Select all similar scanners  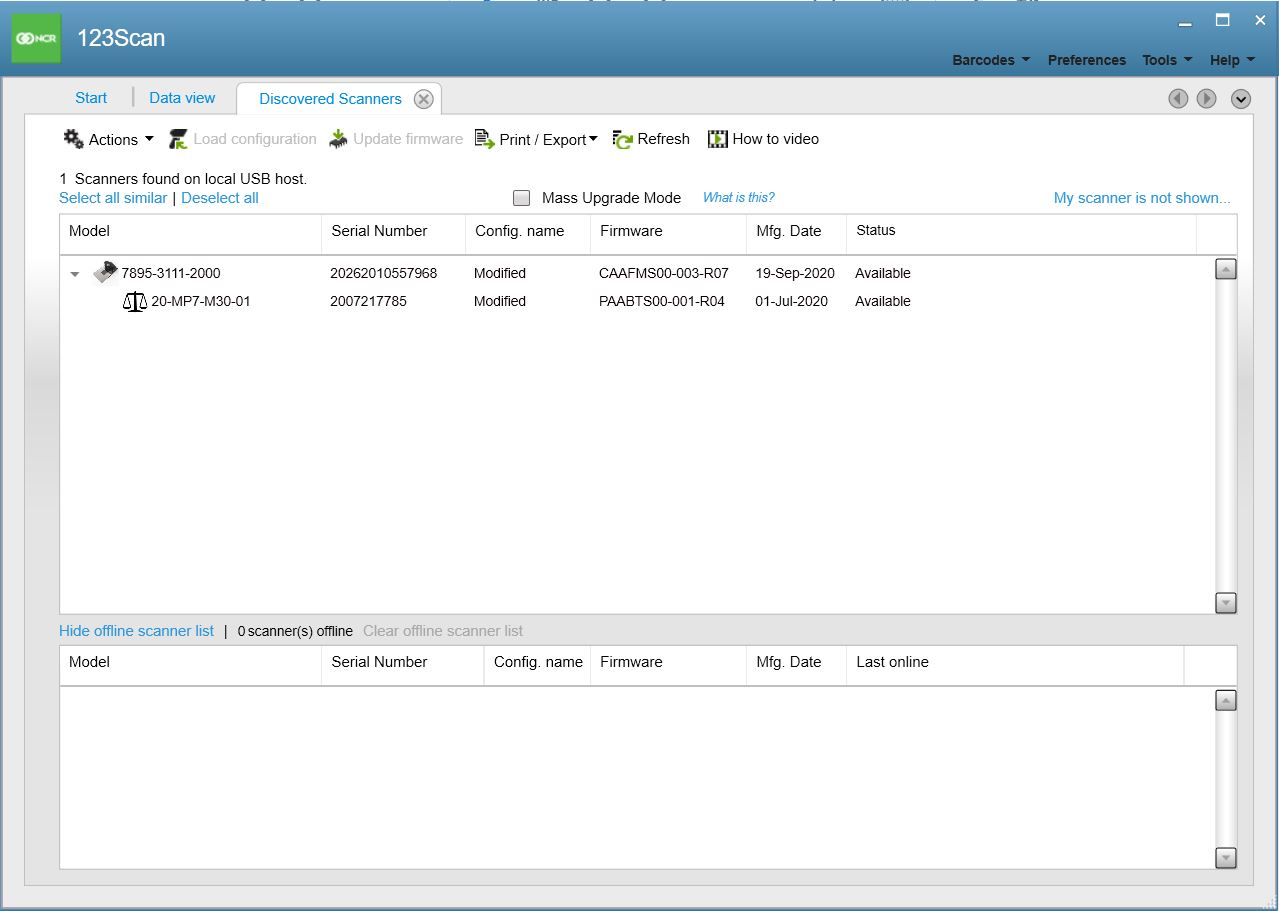click(x=112, y=197)
